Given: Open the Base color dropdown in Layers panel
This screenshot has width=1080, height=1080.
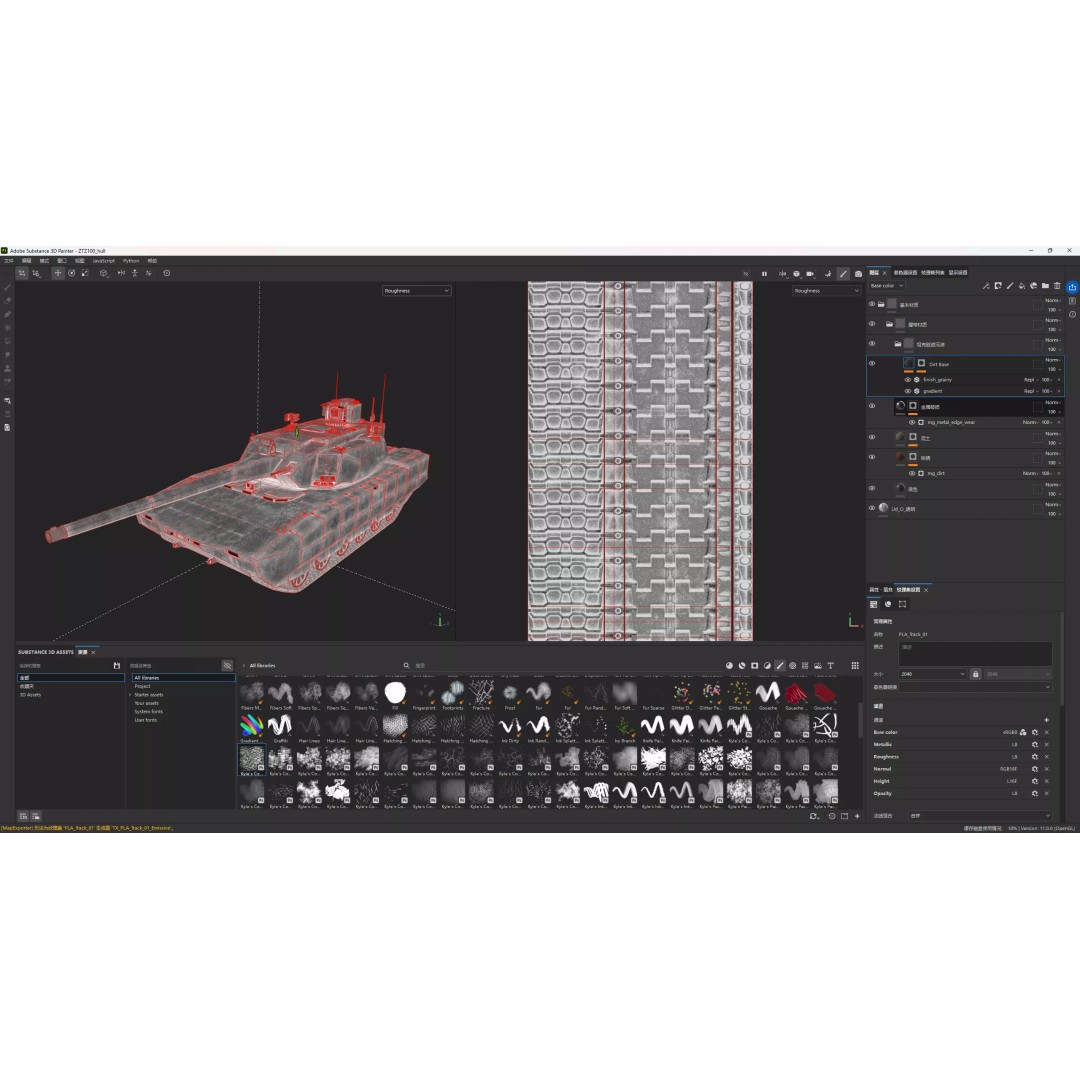Looking at the screenshot, I should 886,286.
